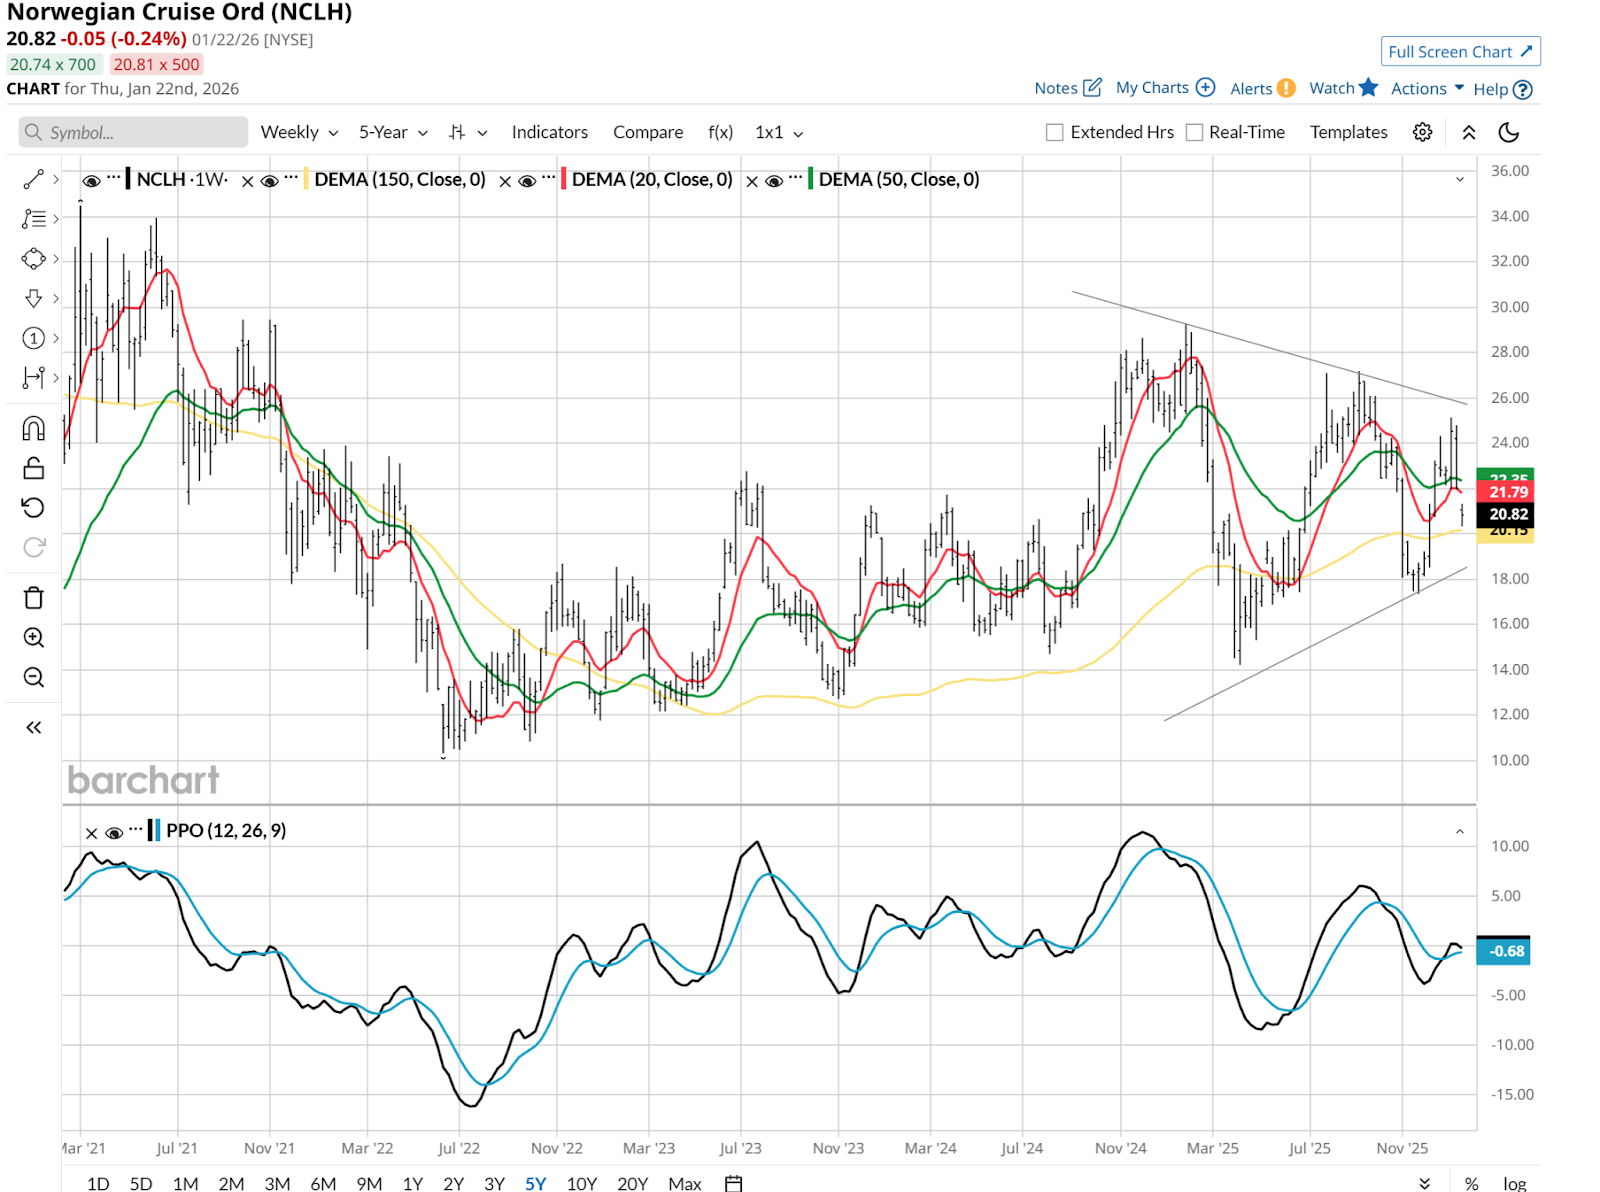Tick the Real-Time checkbox
Image resolution: width=1600 pixels, height=1192 pixels.
tap(1194, 132)
